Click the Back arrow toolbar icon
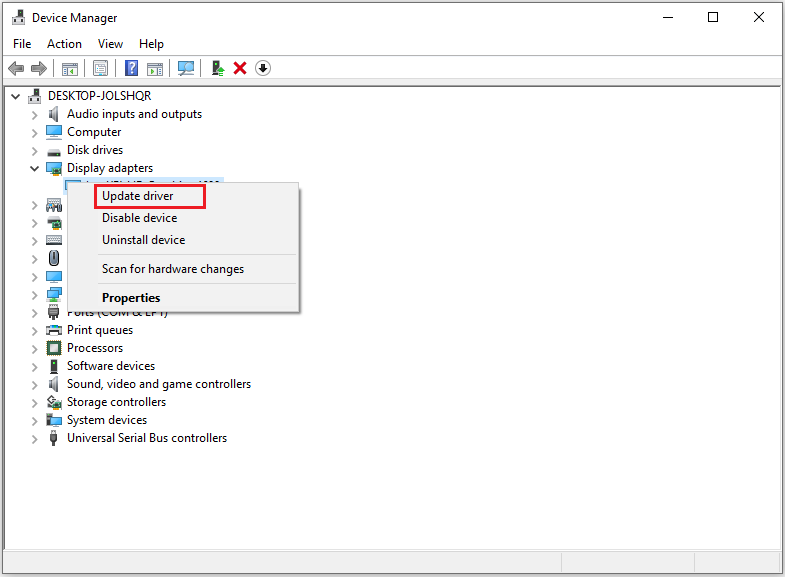Viewport: 785px width, 577px height. pos(16,68)
